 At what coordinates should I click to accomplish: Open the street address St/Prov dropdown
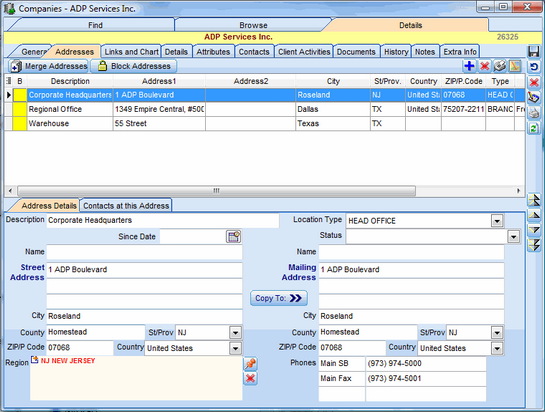point(235,333)
